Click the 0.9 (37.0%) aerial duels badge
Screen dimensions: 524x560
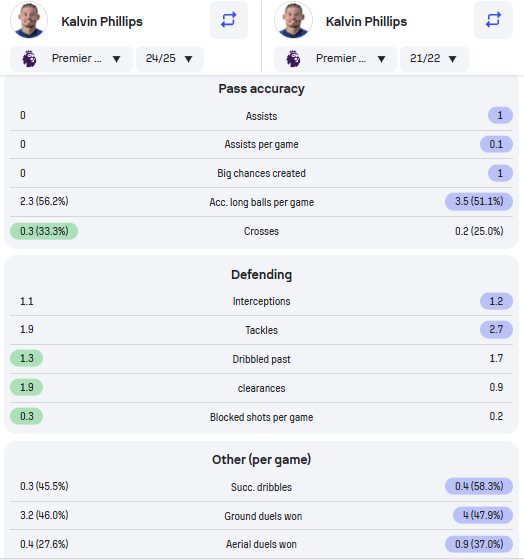479,544
